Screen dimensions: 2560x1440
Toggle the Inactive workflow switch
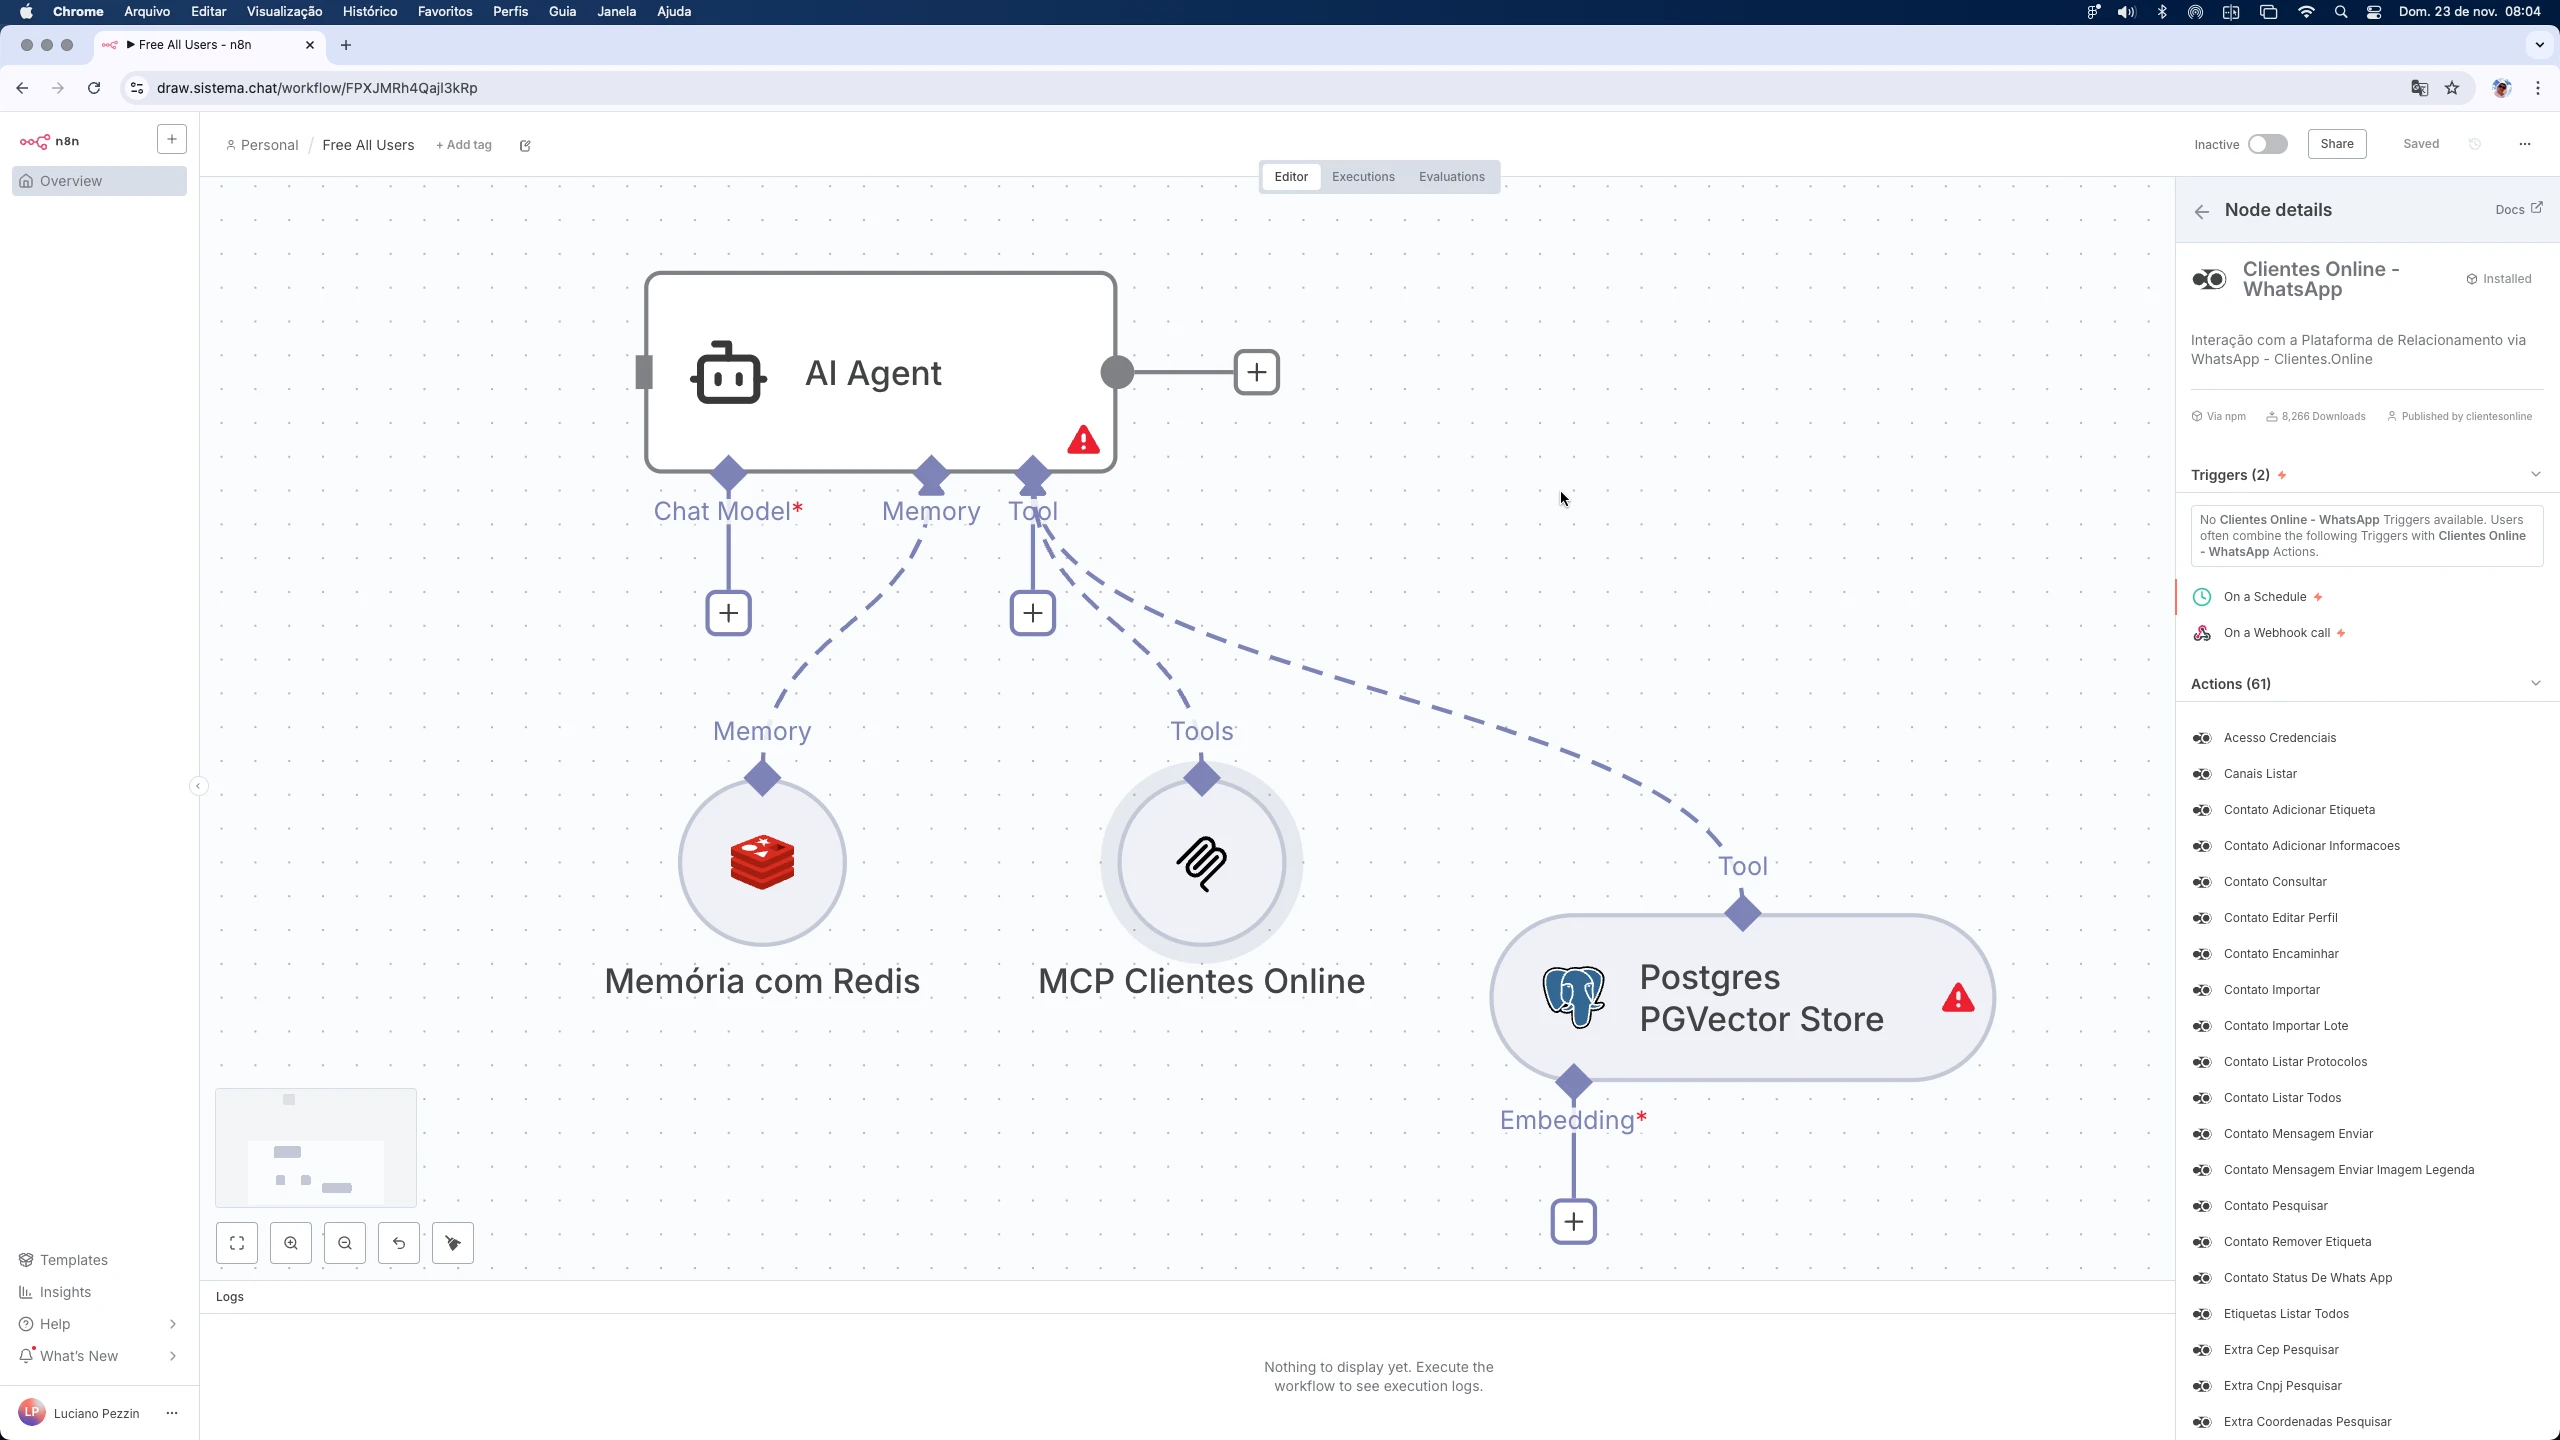click(x=2267, y=144)
